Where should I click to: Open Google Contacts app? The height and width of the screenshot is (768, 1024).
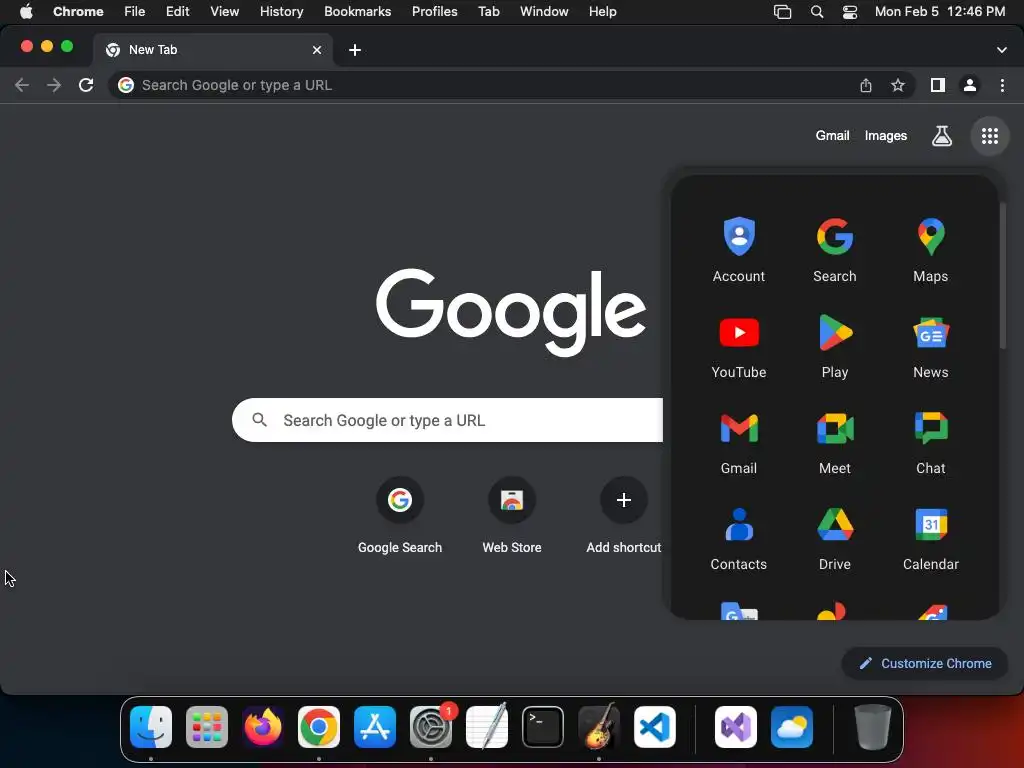(739, 538)
